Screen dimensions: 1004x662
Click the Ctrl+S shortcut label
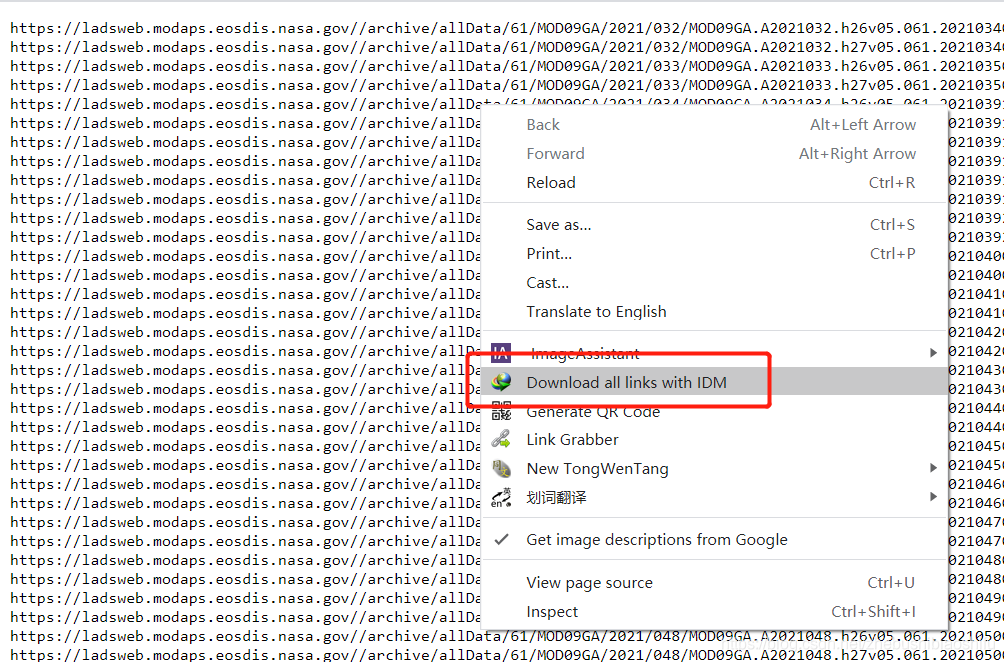pyautogui.click(x=892, y=225)
